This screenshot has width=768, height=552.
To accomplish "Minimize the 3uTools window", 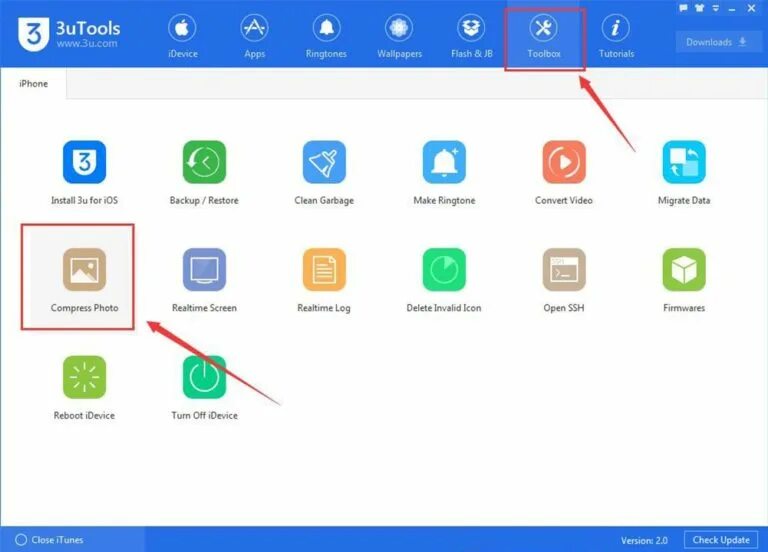I will click(732, 8).
